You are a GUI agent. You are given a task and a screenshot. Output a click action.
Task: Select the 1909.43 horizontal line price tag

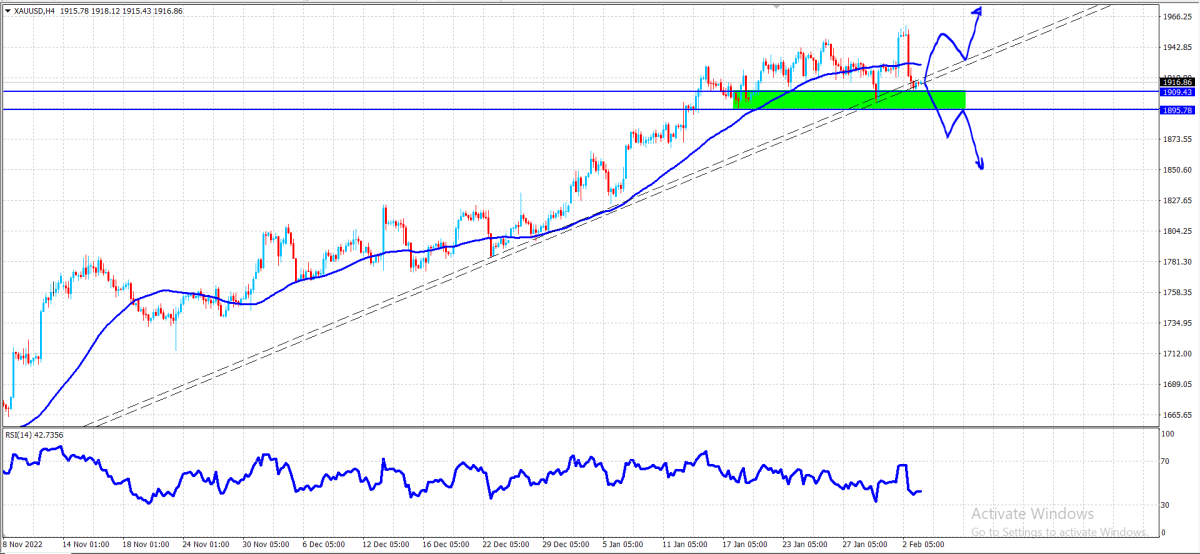(x=1176, y=91)
